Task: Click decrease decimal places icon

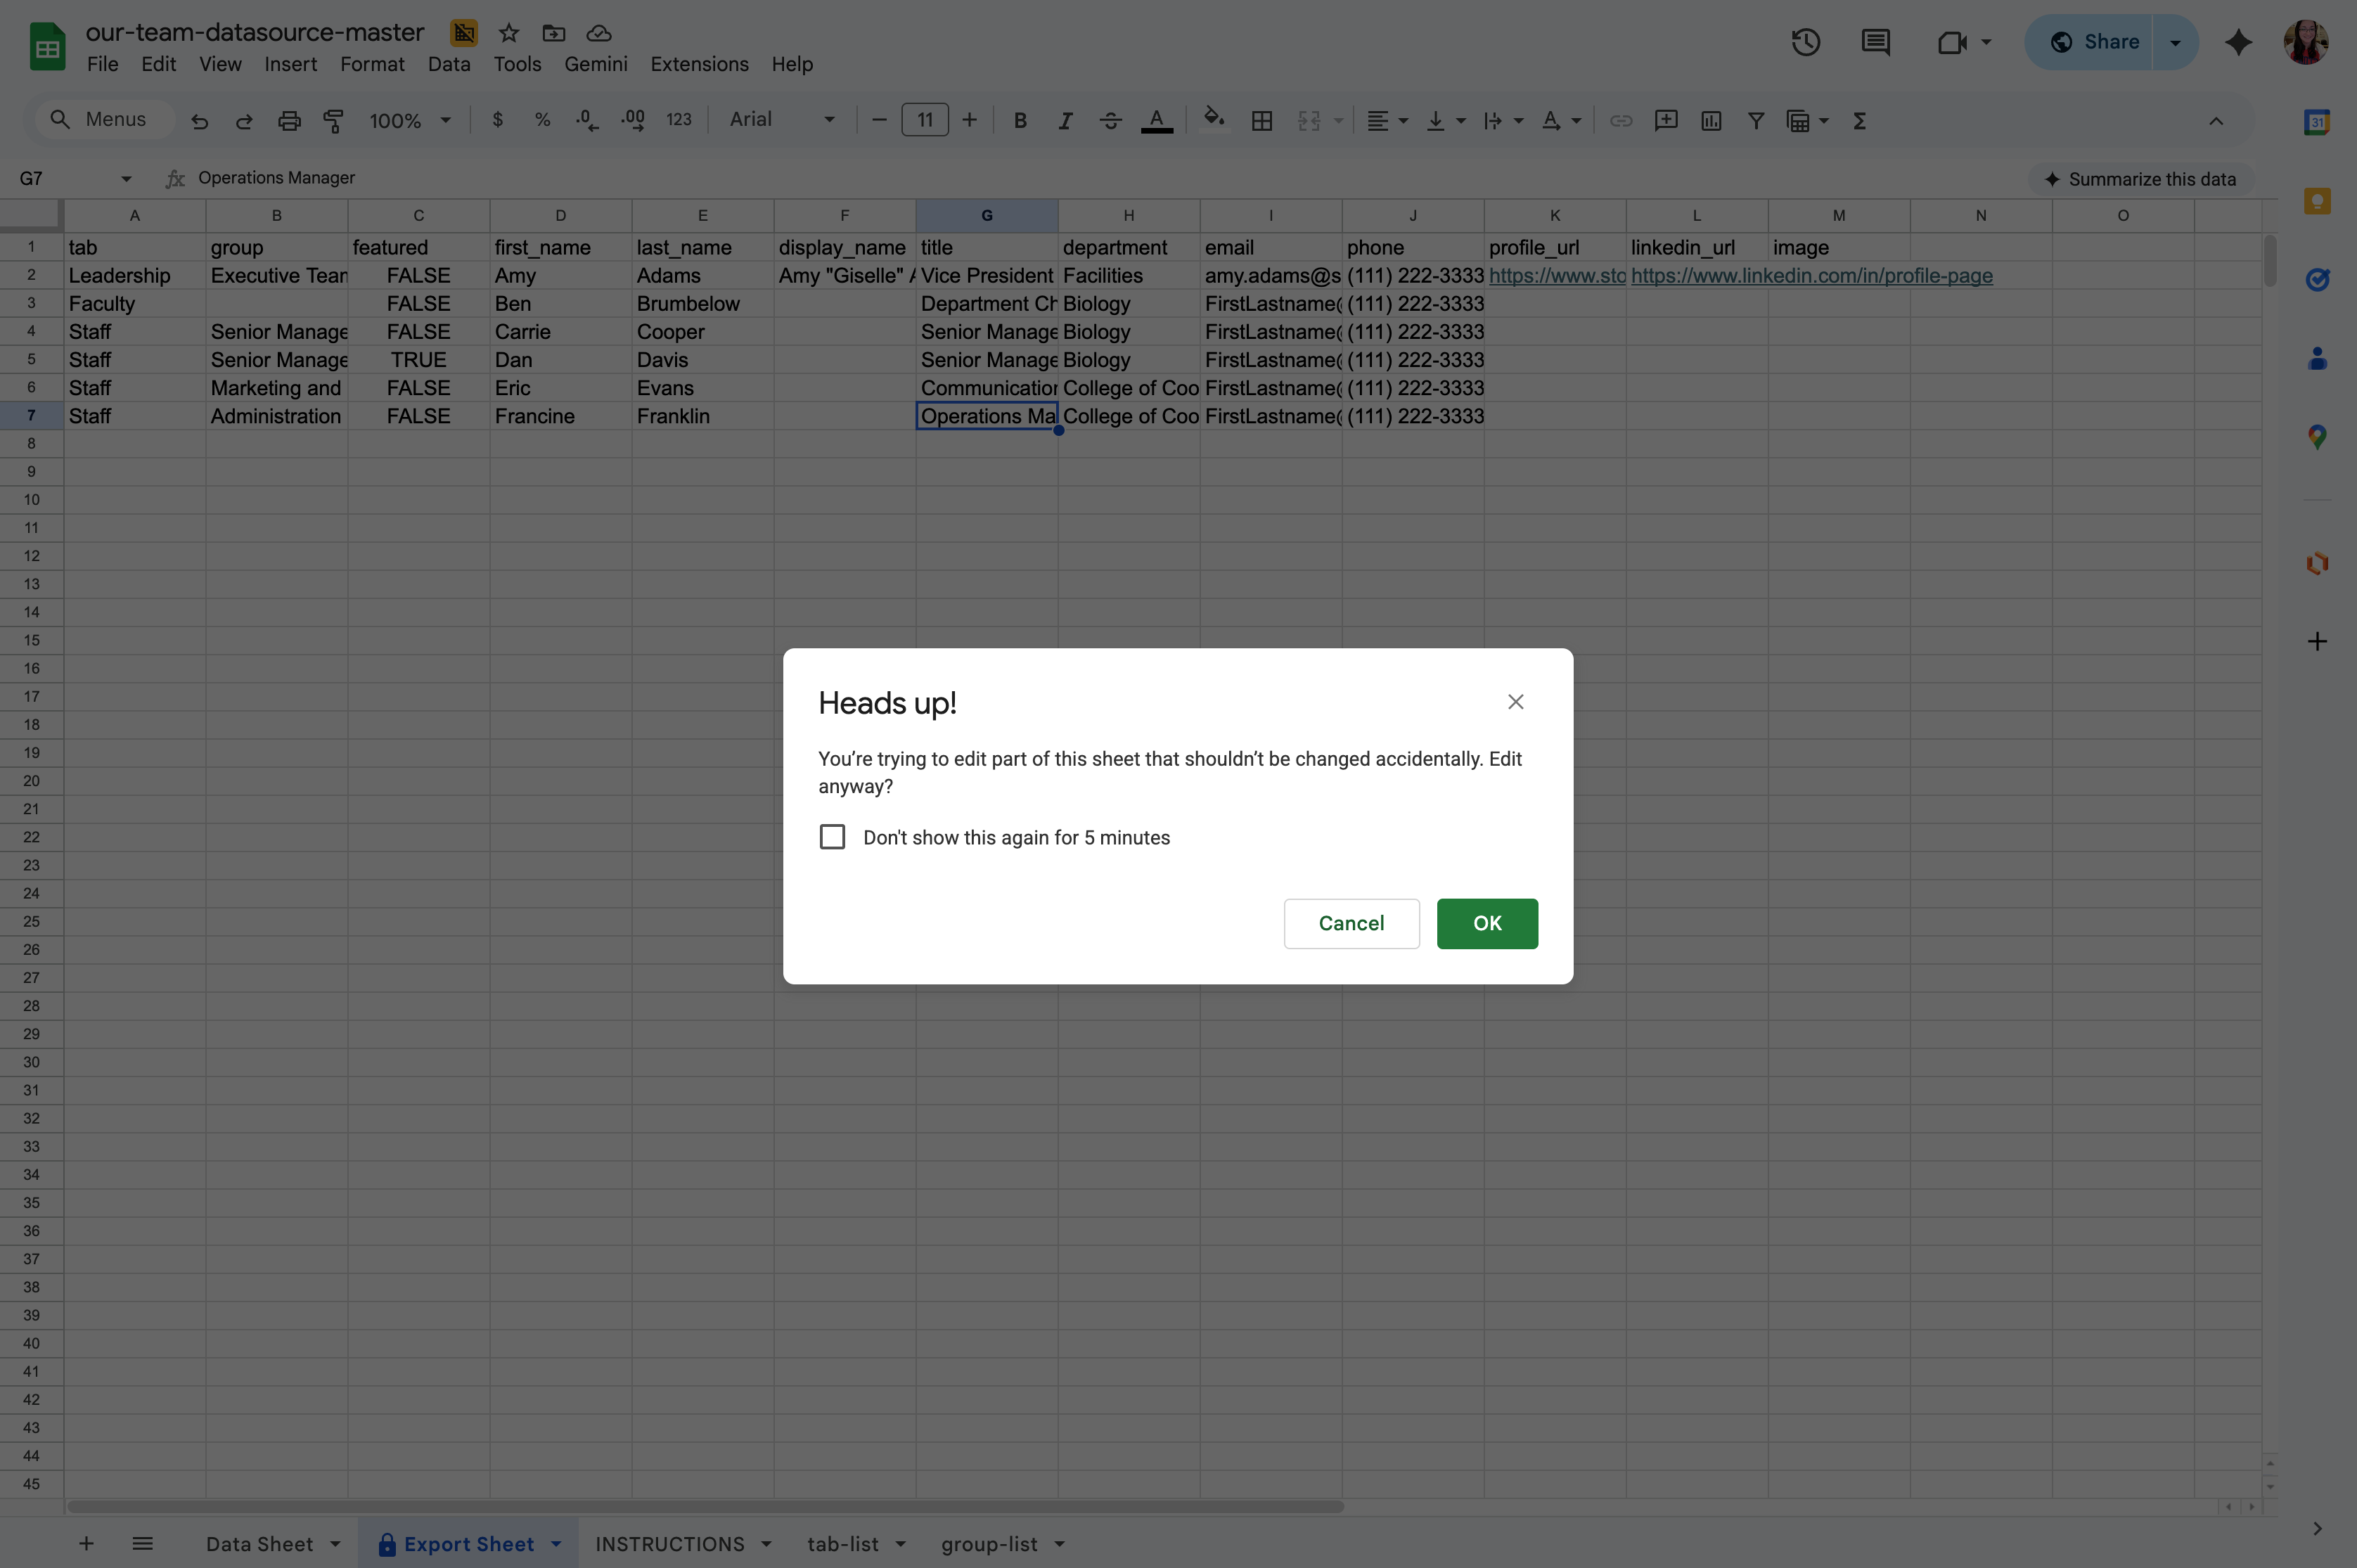Action: [587, 120]
